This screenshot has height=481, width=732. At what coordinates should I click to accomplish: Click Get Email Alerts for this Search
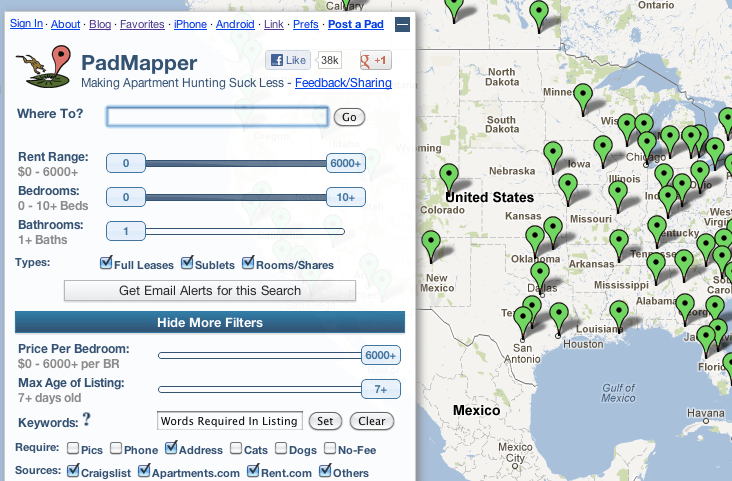point(210,290)
